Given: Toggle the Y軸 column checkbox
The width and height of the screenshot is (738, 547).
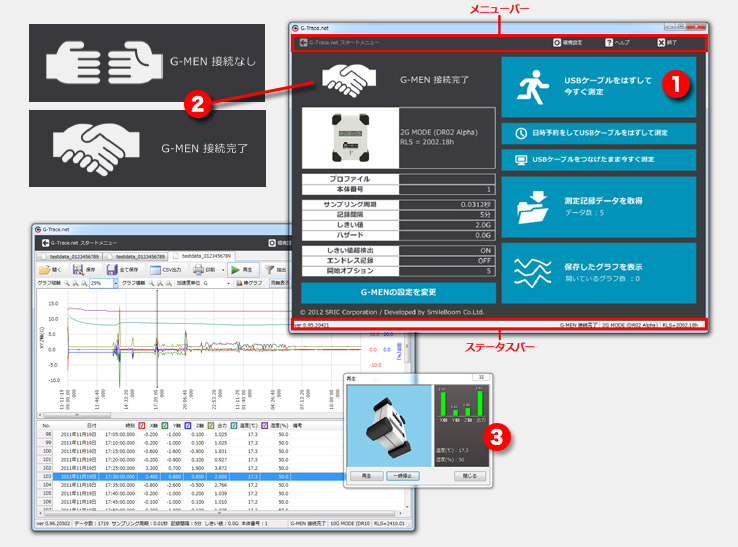Looking at the screenshot, I should click(x=167, y=425).
